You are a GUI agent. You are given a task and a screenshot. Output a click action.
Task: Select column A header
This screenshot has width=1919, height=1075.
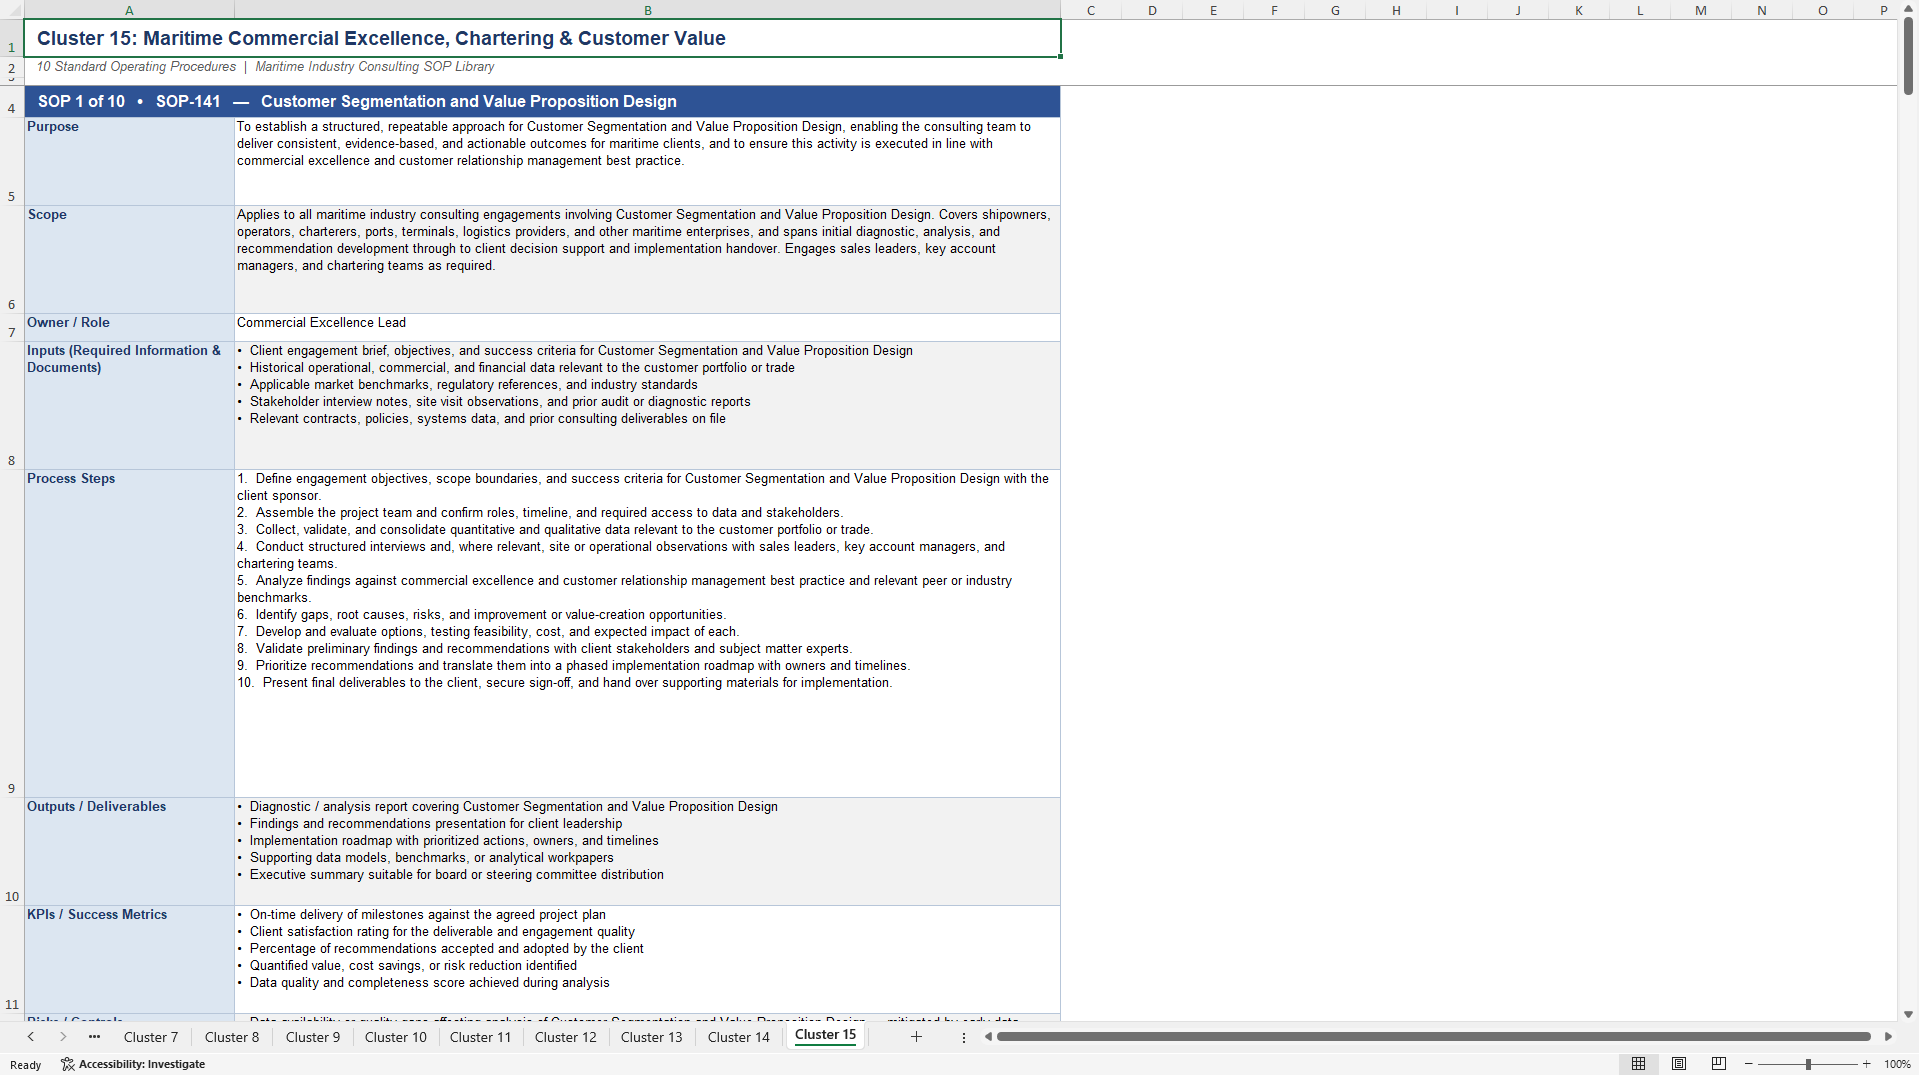point(129,10)
